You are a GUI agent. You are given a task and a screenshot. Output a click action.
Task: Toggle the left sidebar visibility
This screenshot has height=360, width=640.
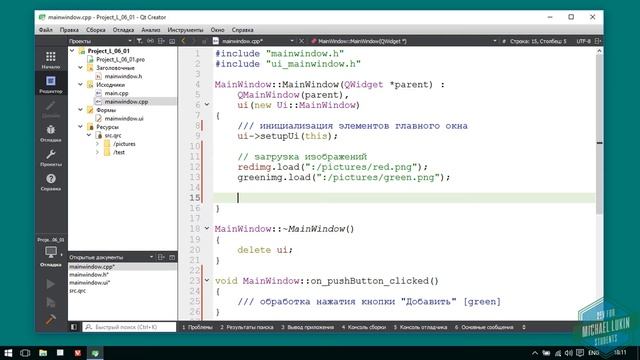[x=73, y=327]
